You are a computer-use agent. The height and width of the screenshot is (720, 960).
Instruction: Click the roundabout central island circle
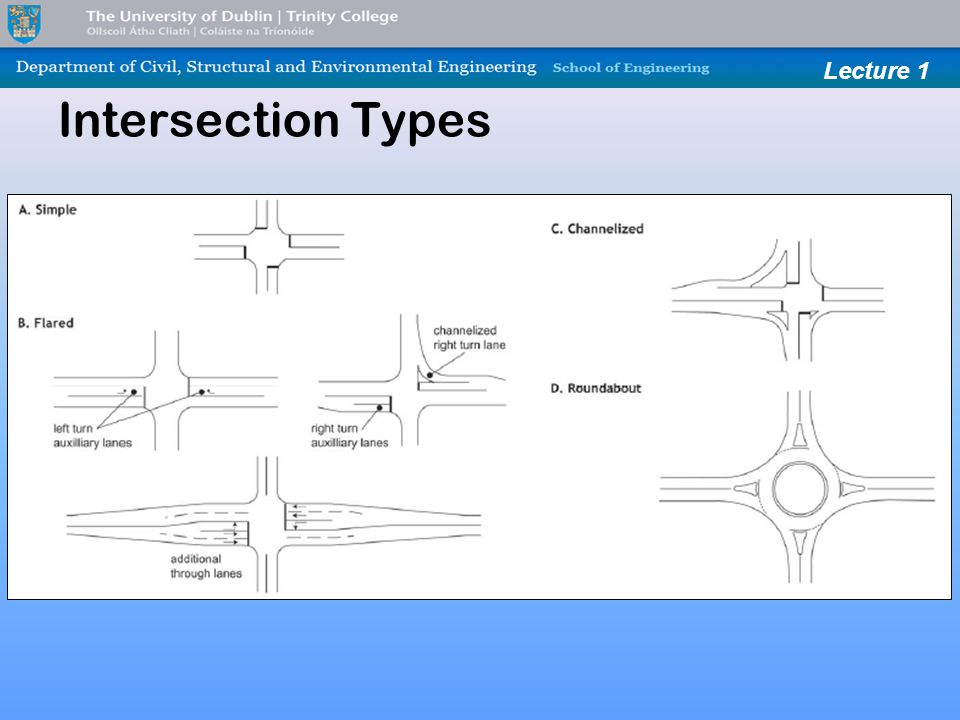(x=800, y=489)
